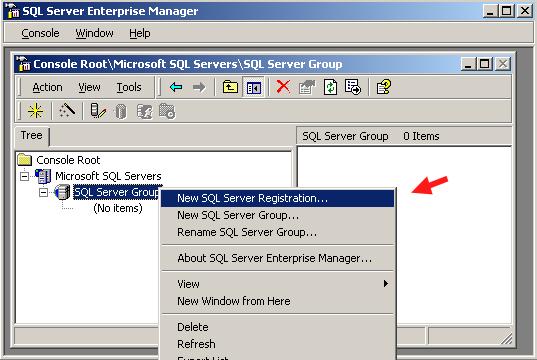Select SQL Server Group tree label

(x=117, y=192)
